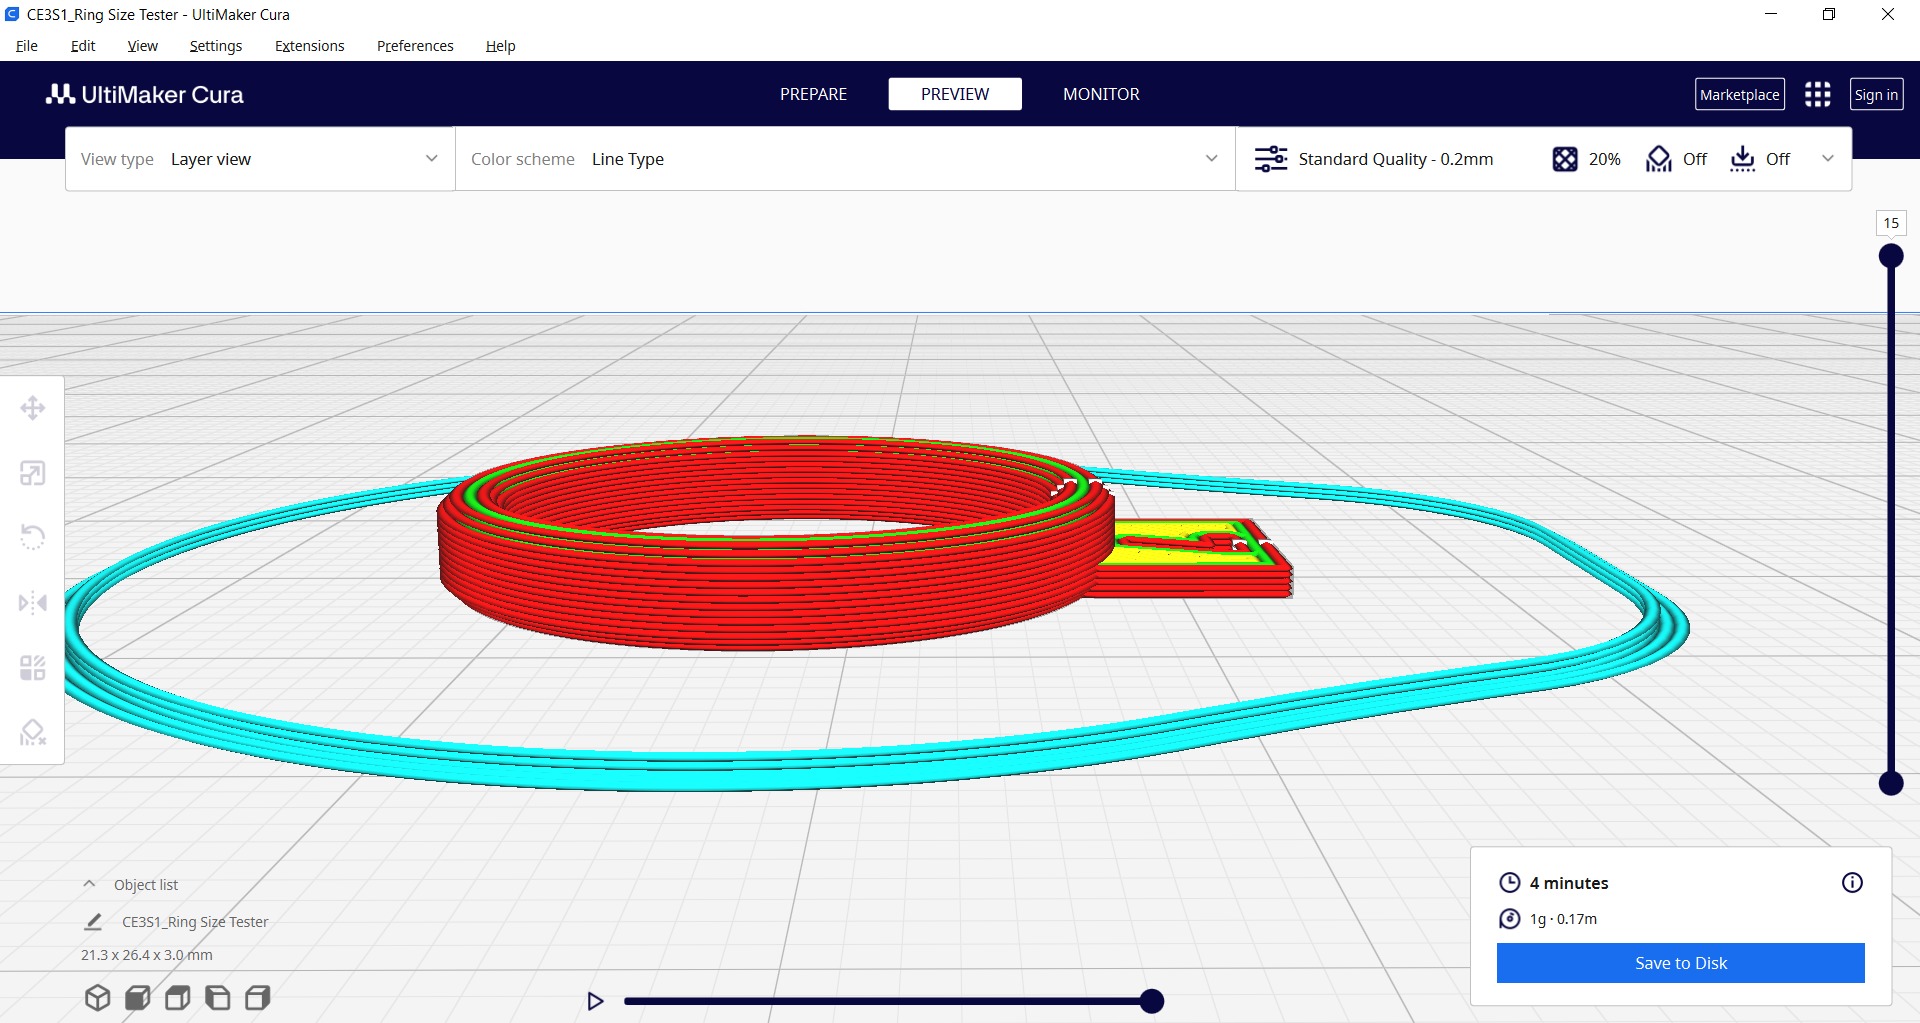
Task: Minimize the Cura window
Action: [x=1771, y=14]
